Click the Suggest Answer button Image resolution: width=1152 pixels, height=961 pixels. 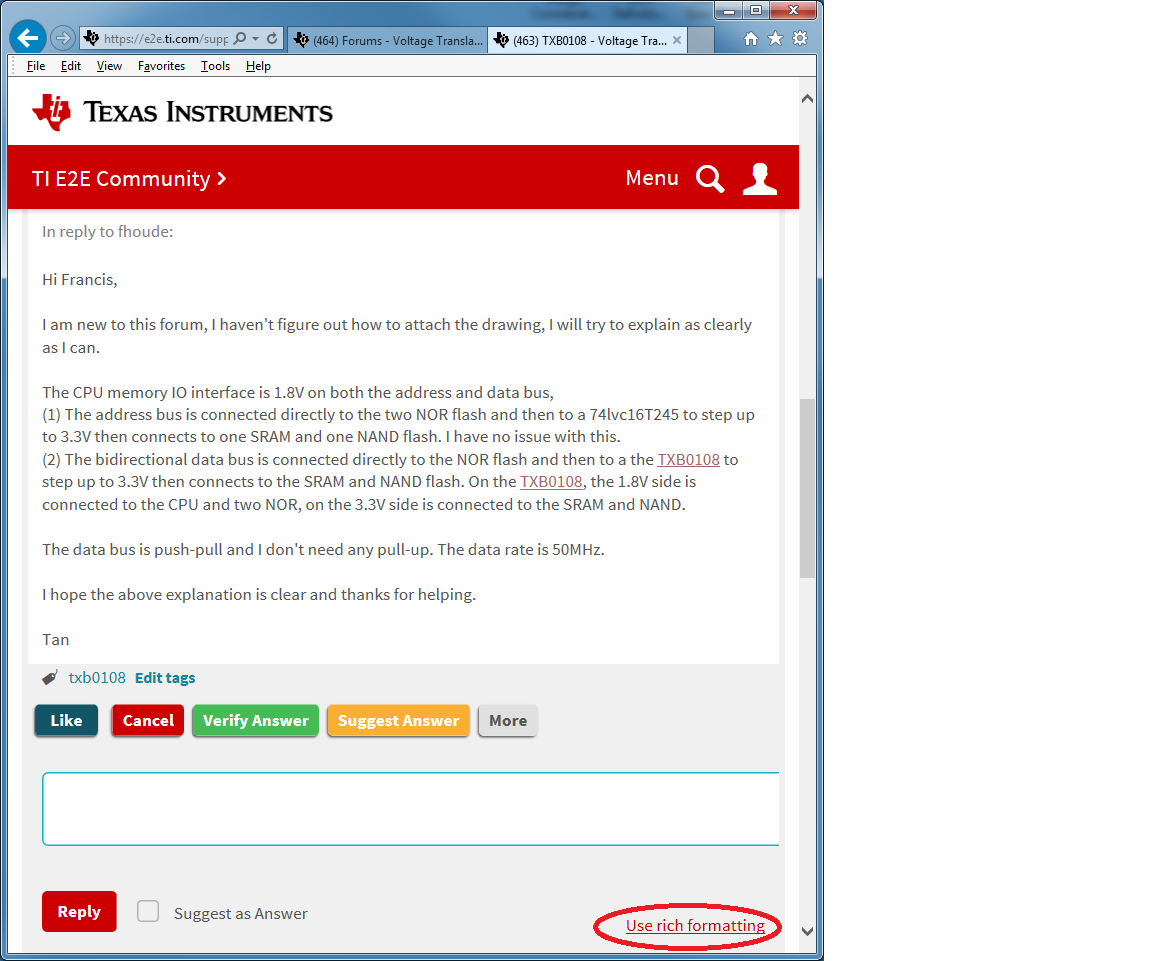click(398, 721)
